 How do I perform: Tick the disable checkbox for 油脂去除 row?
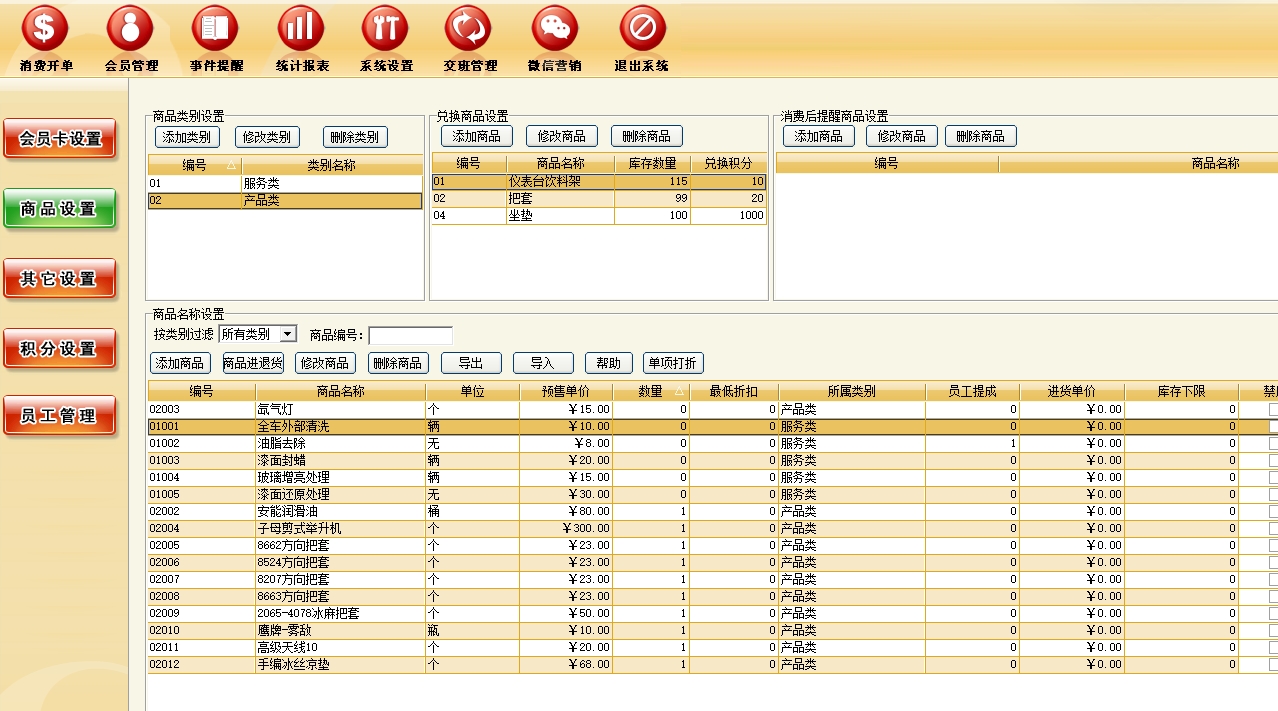point(1273,443)
